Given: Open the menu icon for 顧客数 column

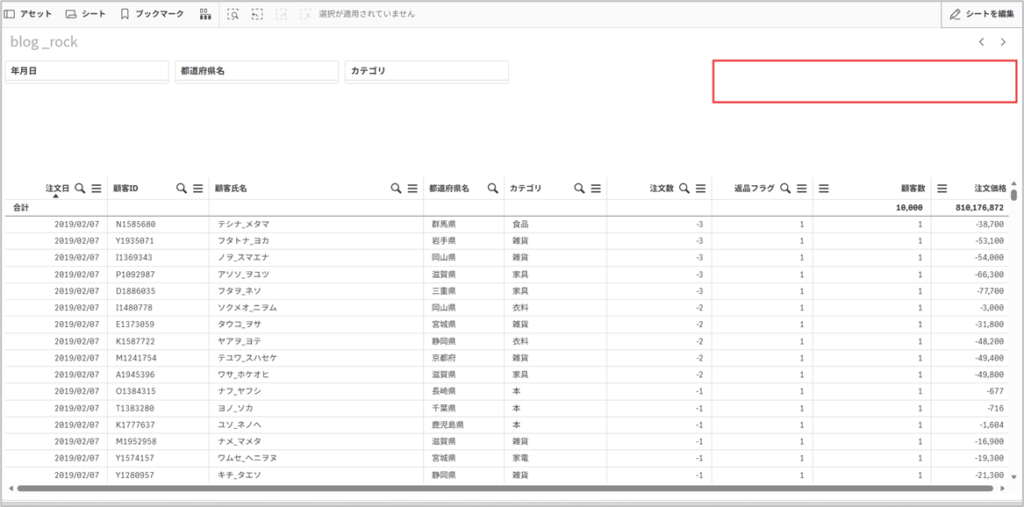Looking at the screenshot, I should 823,188.
